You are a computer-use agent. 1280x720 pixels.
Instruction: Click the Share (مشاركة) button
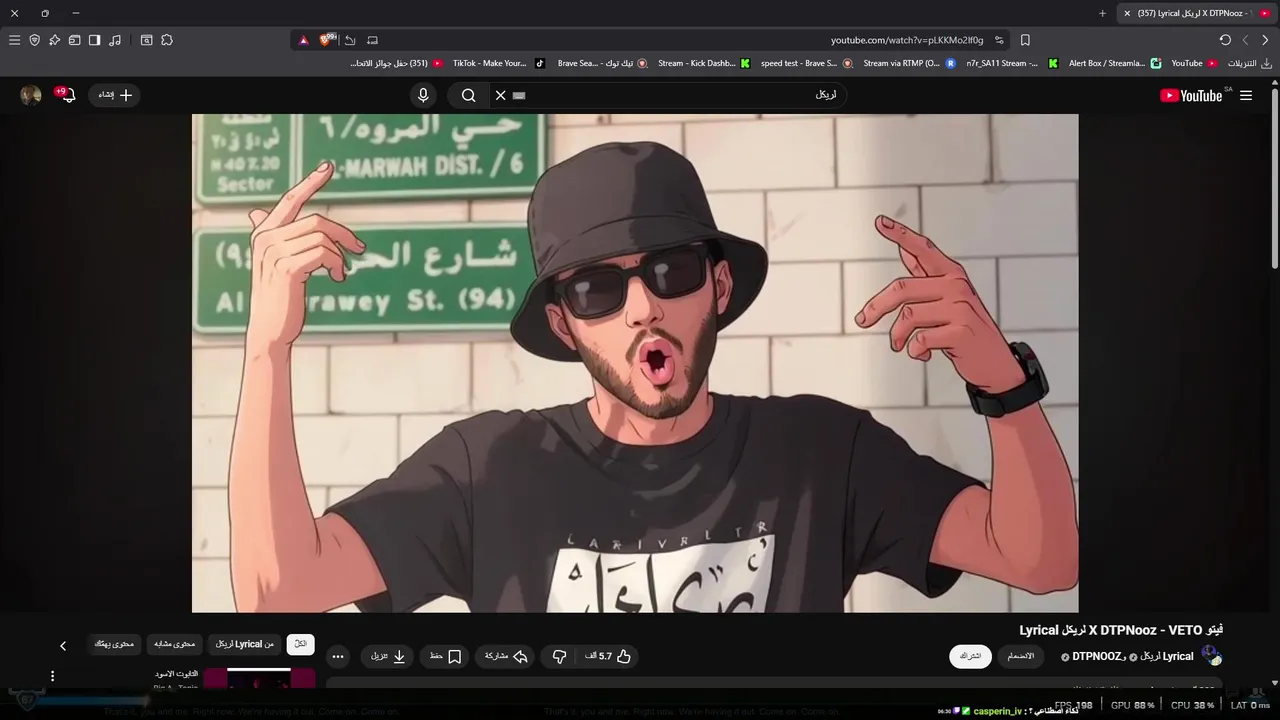click(505, 656)
